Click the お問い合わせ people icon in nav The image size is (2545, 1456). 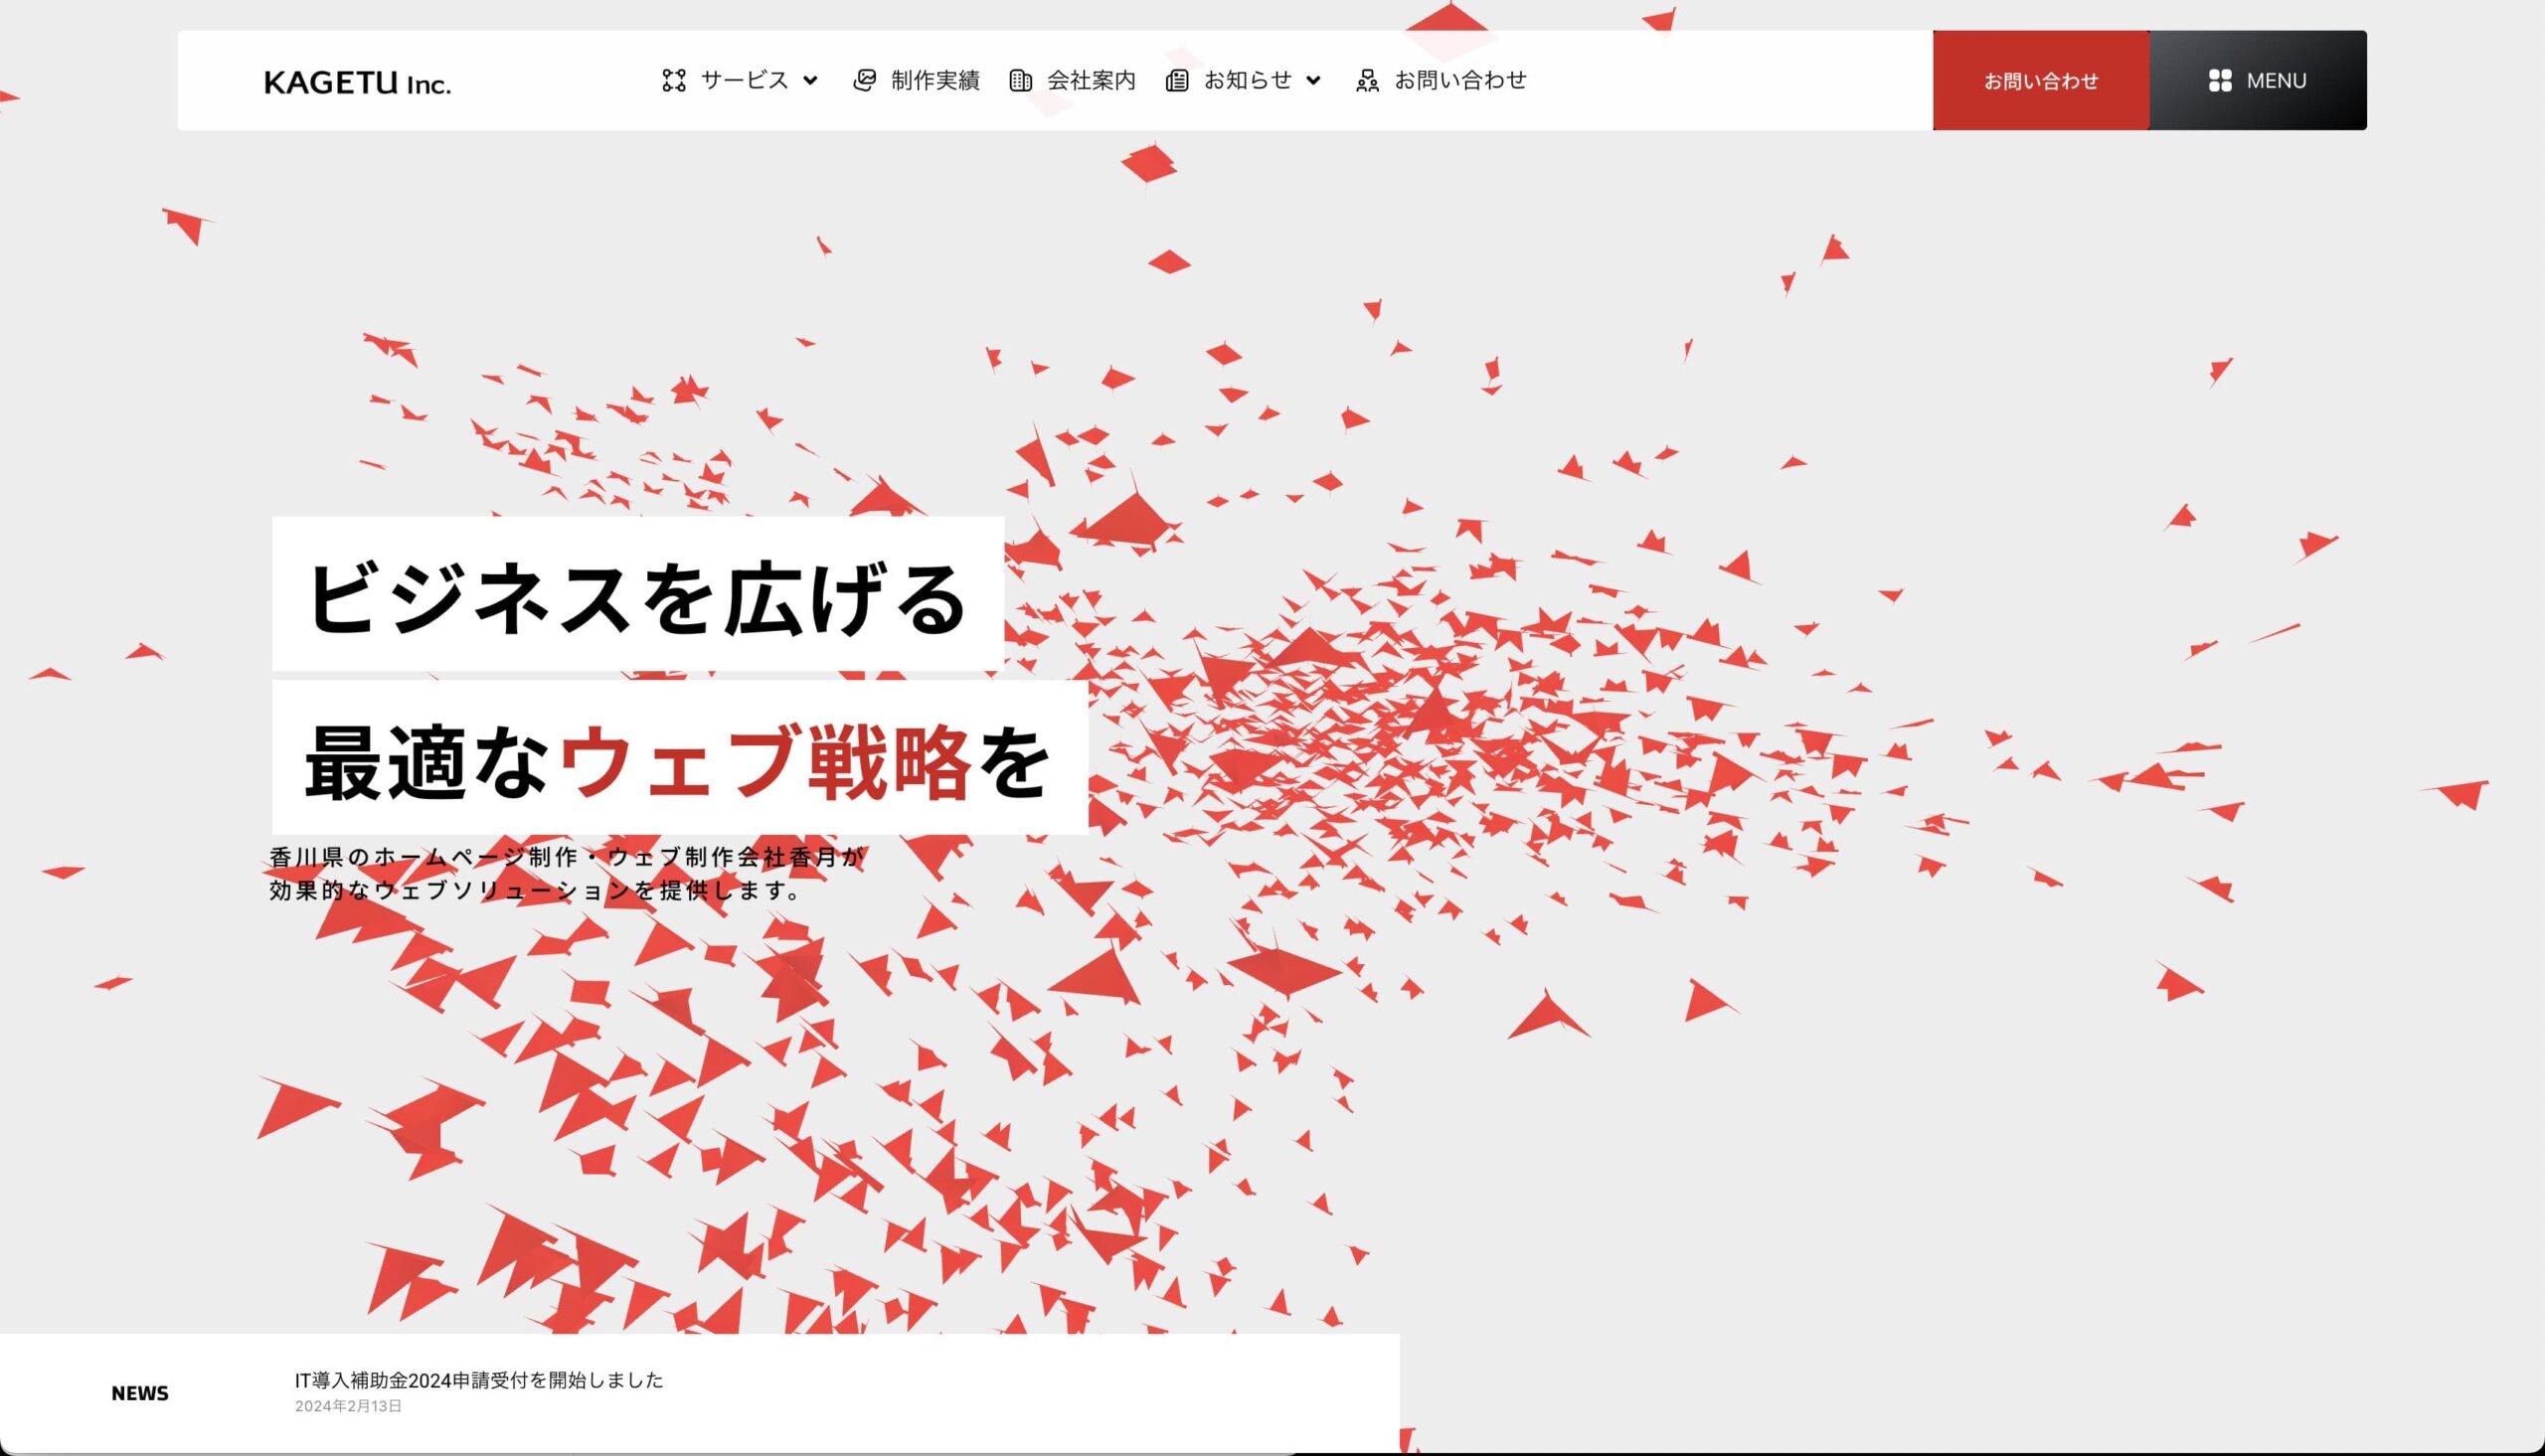1367,81
